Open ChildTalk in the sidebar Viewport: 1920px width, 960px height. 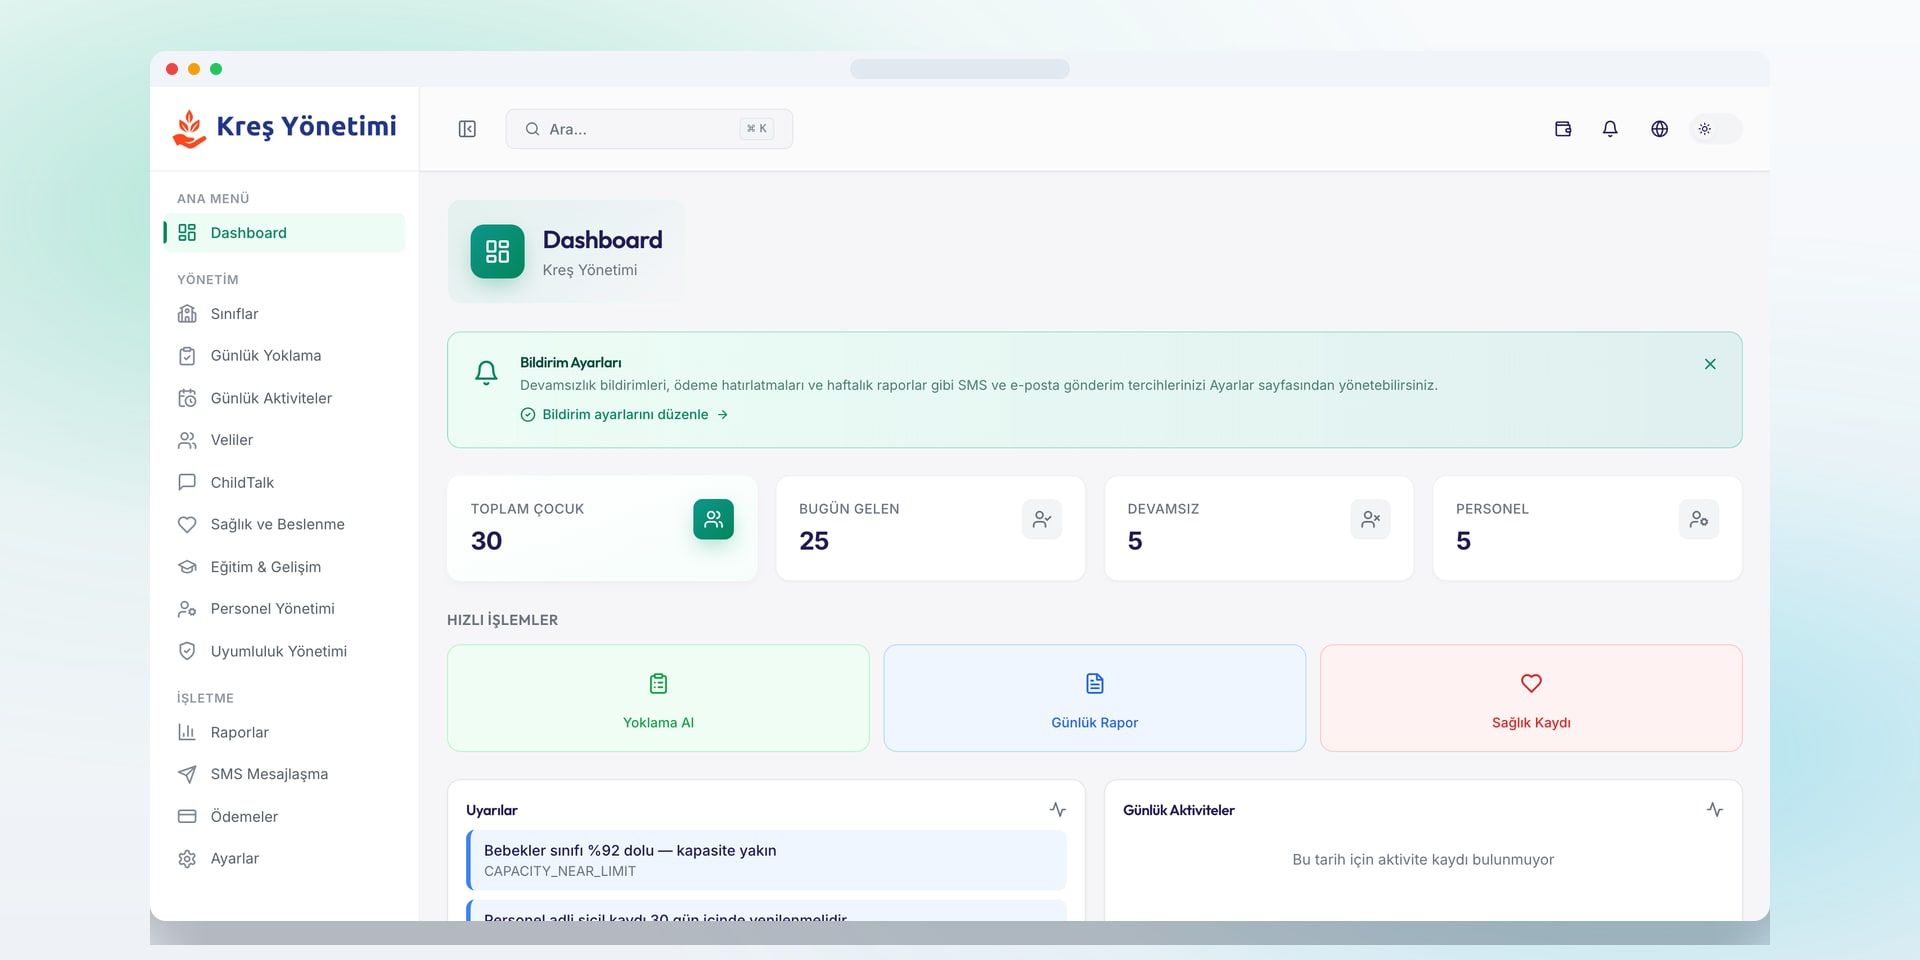tap(285, 482)
